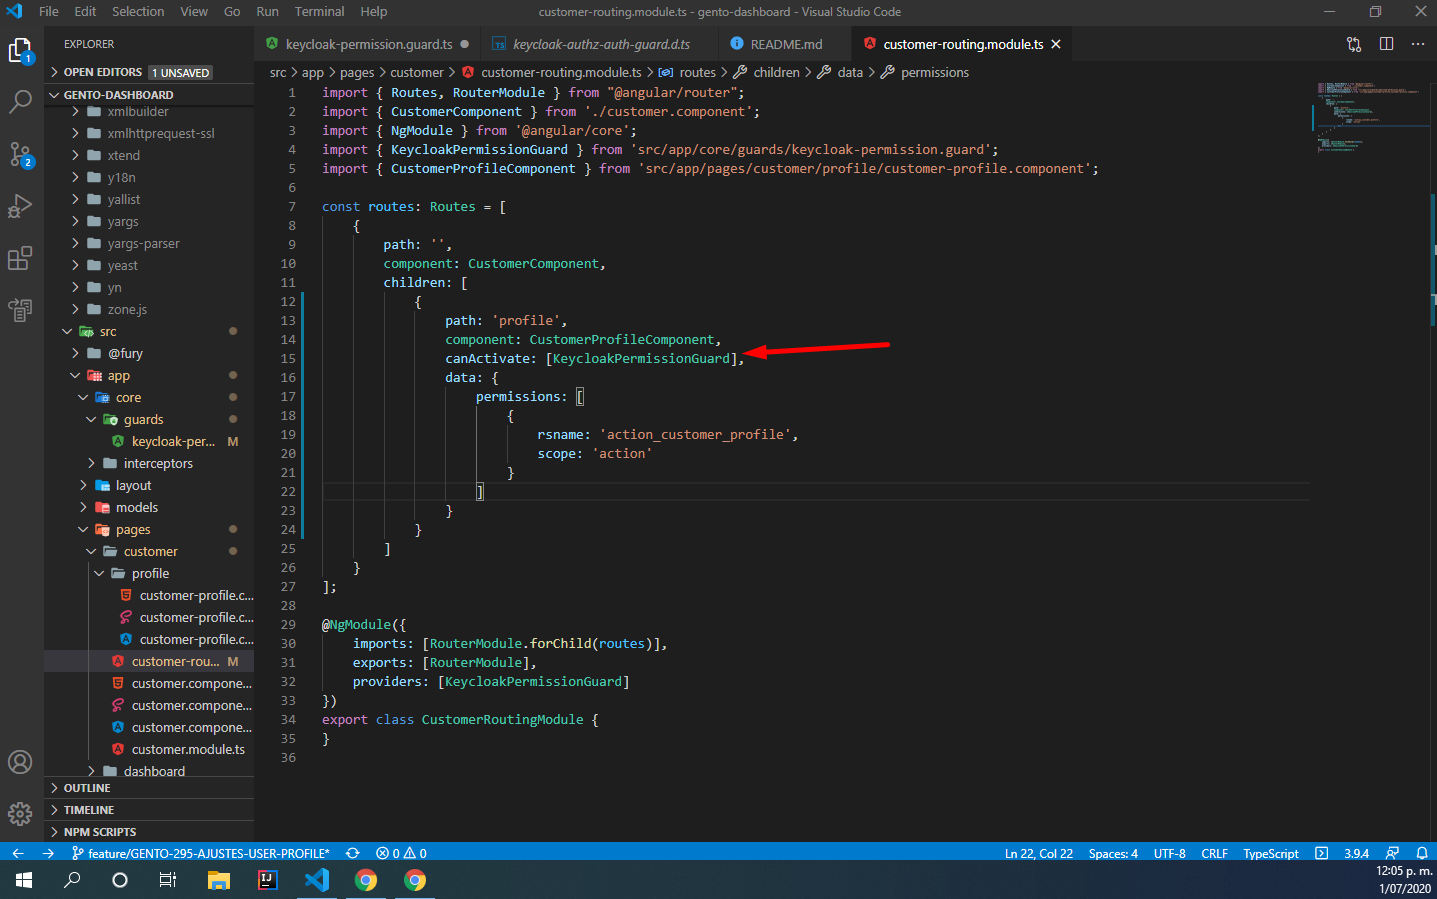Screen dimensions: 1437x899
Task: Open the notifications bell in status bar
Action: [x=1422, y=853]
